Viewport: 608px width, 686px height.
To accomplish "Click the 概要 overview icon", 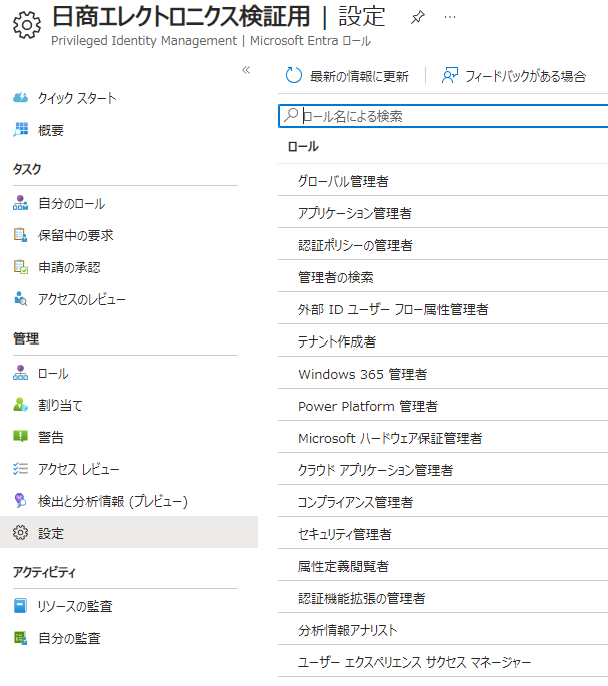I will tap(21, 129).
